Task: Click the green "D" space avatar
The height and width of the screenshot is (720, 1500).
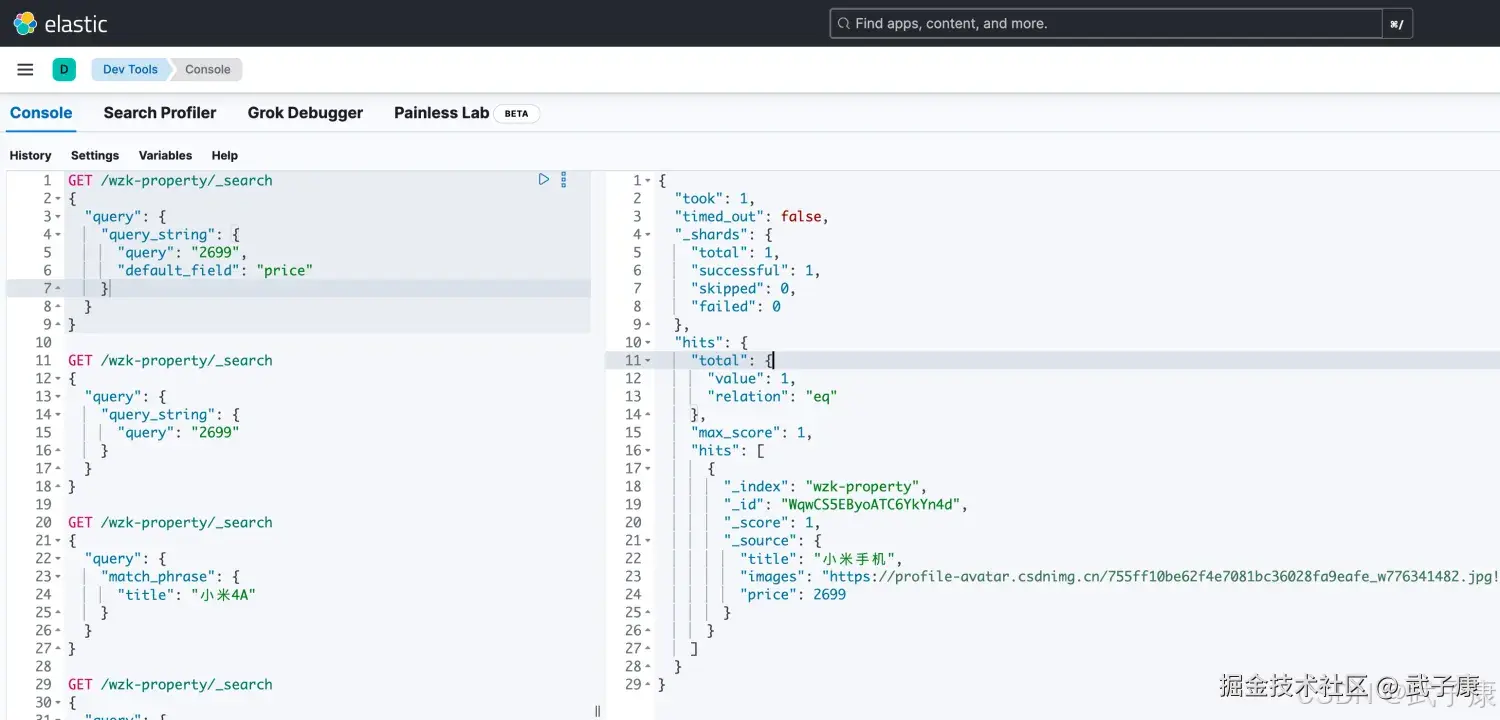Action: click(x=64, y=69)
